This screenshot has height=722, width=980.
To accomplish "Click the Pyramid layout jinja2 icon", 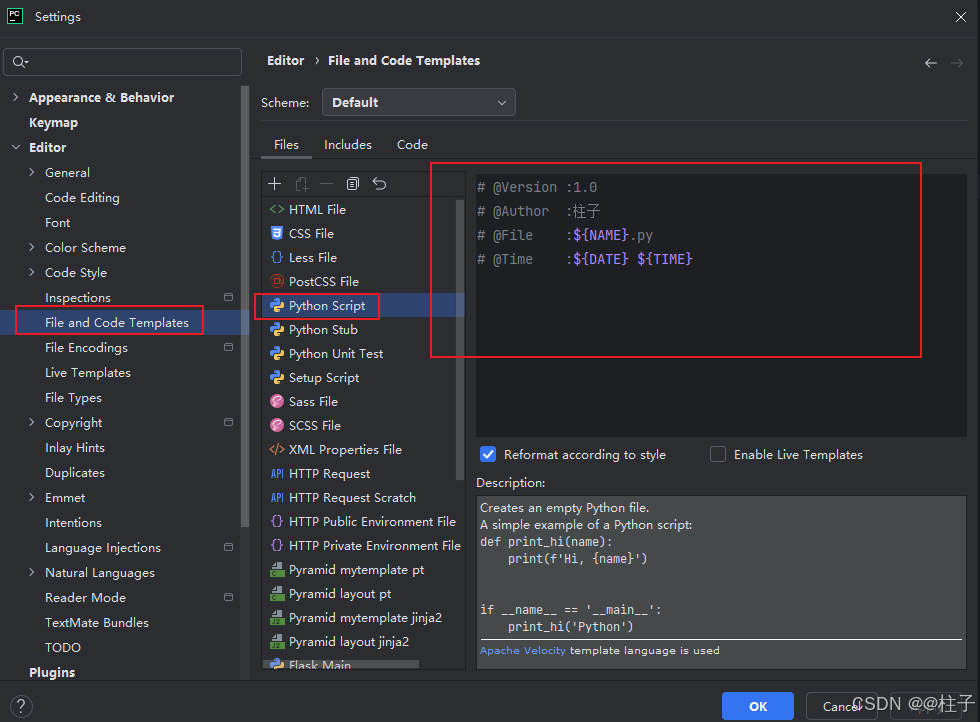I will (277, 642).
